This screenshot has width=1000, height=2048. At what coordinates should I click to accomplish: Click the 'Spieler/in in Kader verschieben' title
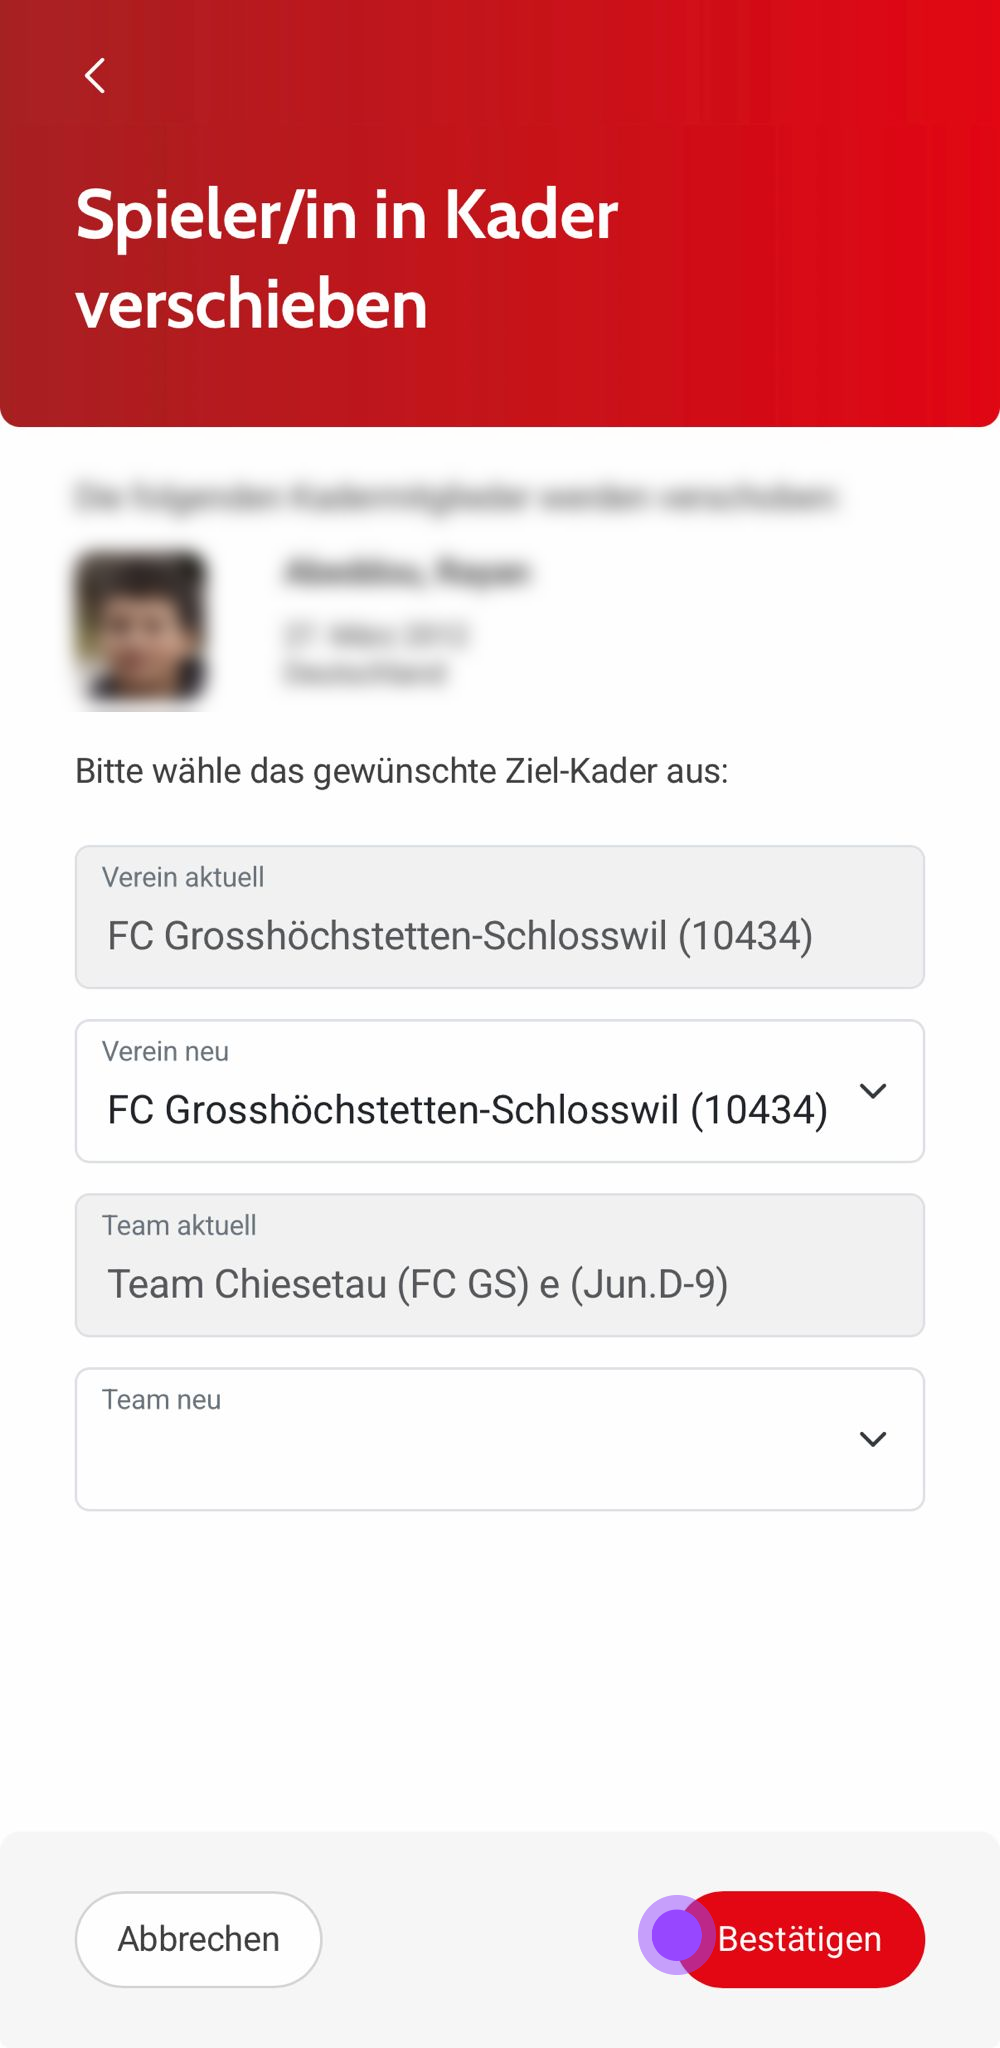click(347, 258)
